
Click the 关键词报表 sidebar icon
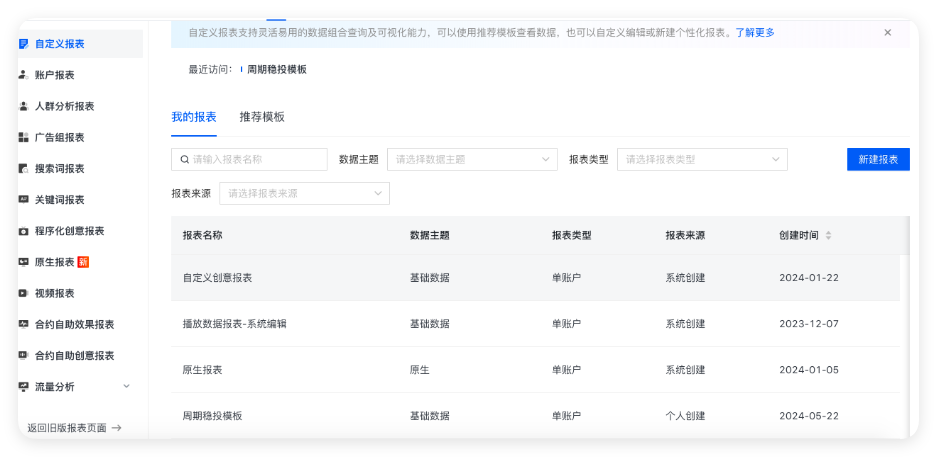click(24, 200)
